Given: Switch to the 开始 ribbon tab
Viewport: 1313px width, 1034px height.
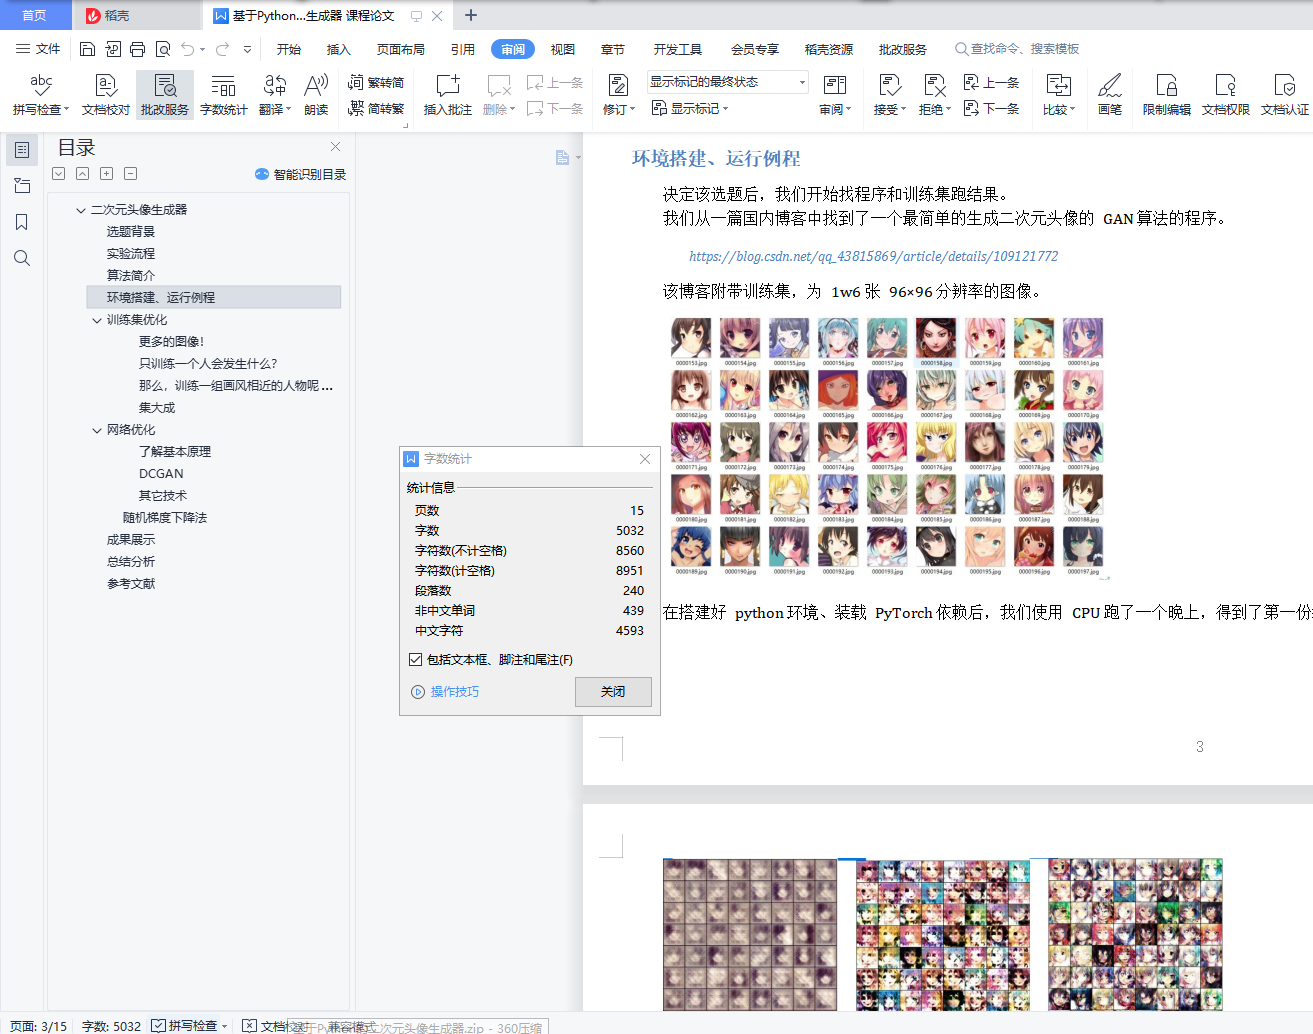Looking at the screenshot, I should (x=289, y=49).
